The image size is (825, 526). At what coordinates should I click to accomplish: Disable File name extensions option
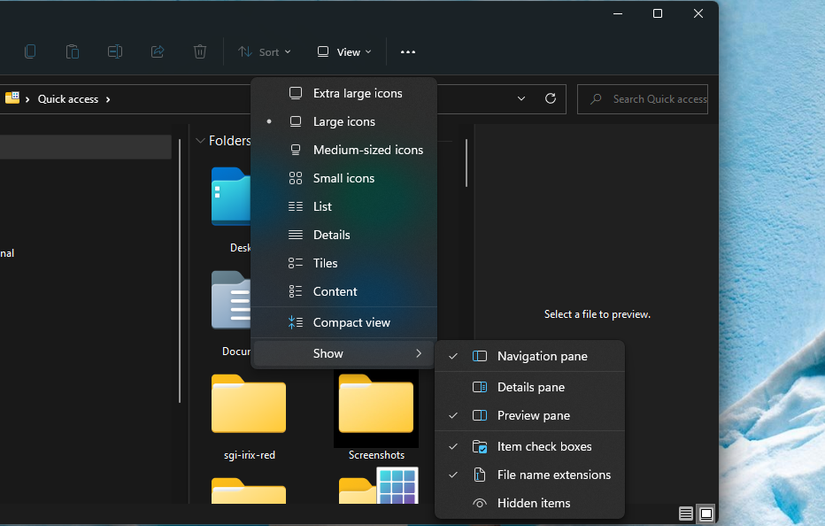[x=553, y=475]
